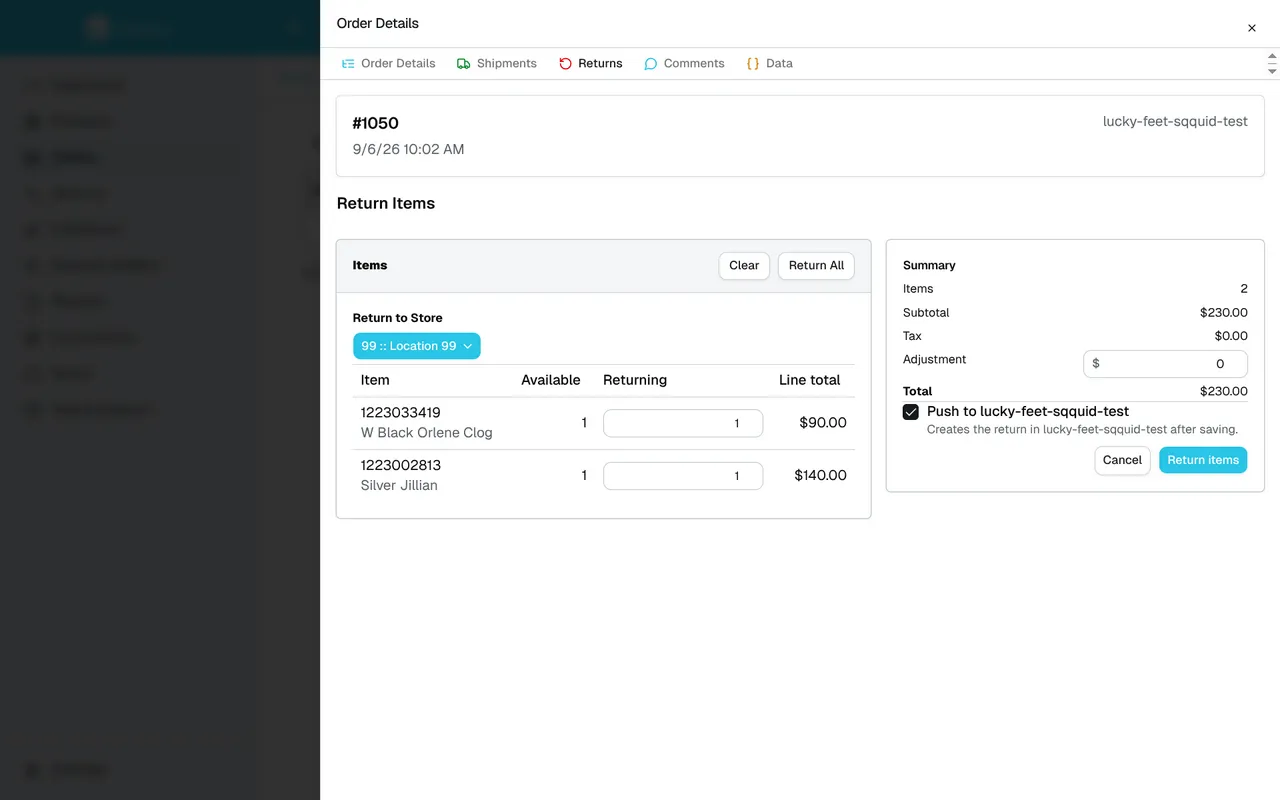Click the store name in the order header card
The width and height of the screenshot is (1280, 800).
point(1175,121)
